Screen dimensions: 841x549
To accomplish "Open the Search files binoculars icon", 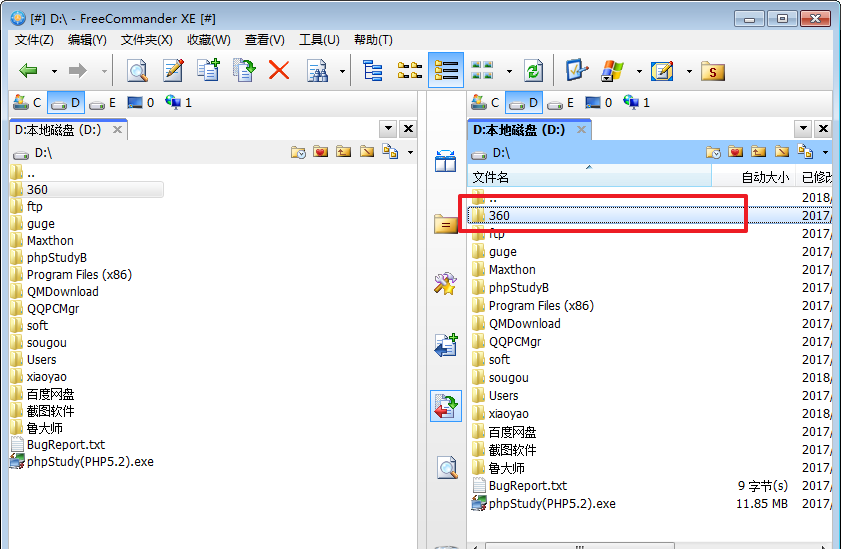I will [x=317, y=70].
